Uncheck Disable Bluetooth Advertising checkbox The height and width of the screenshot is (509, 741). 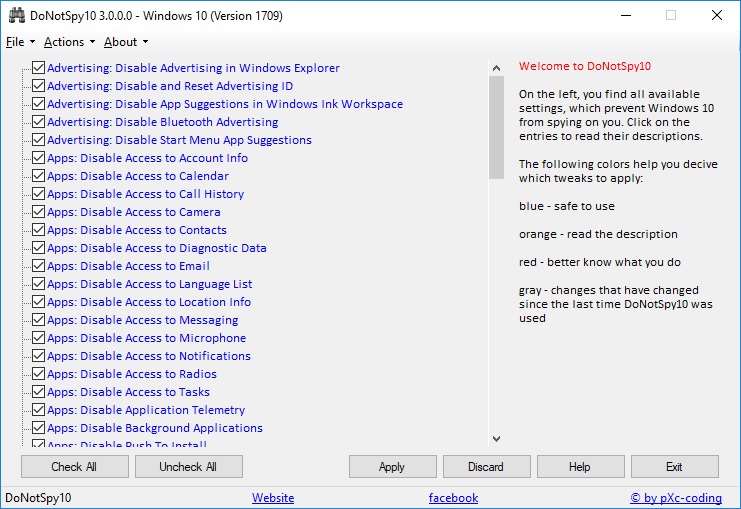click(39, 121)
